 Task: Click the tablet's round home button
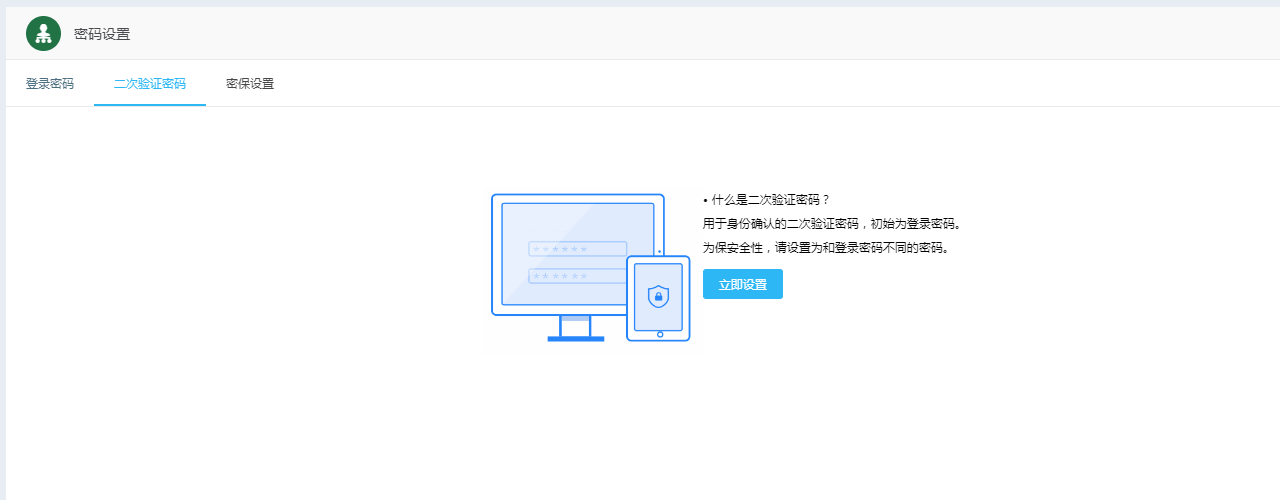(660, 334)
